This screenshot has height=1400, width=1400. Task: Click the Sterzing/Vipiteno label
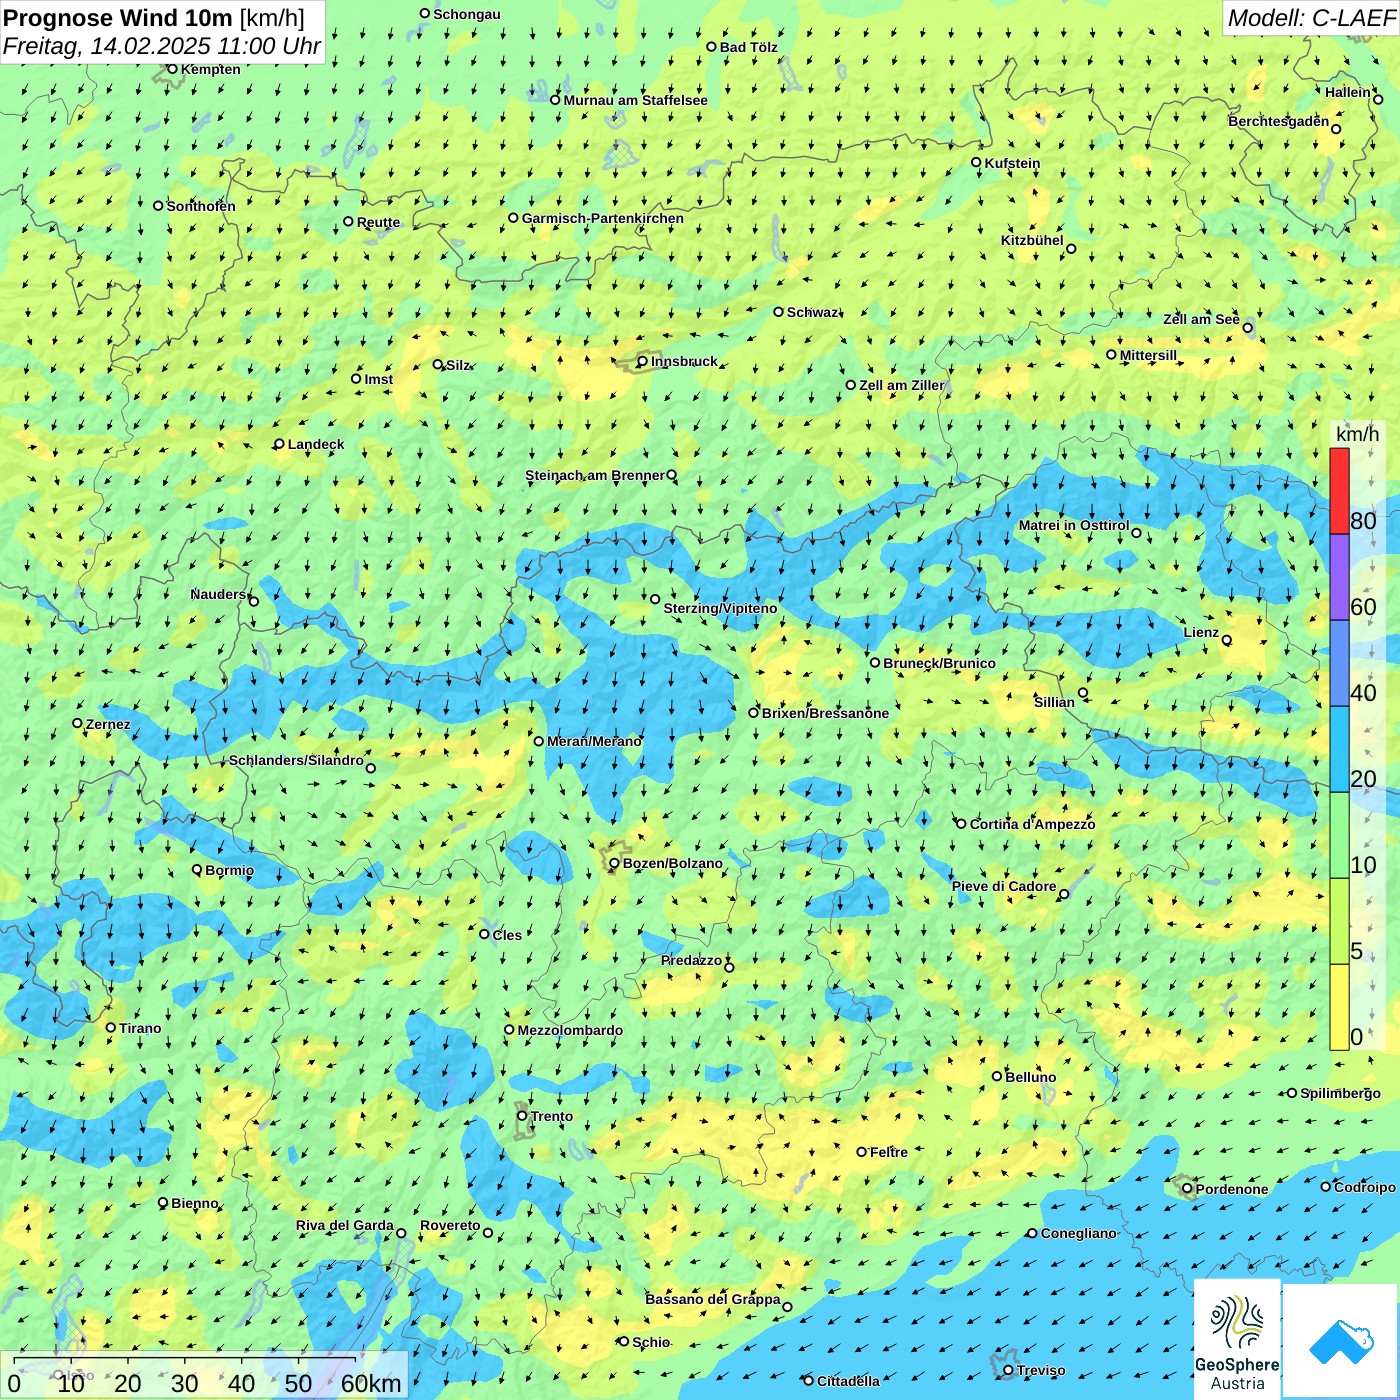tap(720, 608)
